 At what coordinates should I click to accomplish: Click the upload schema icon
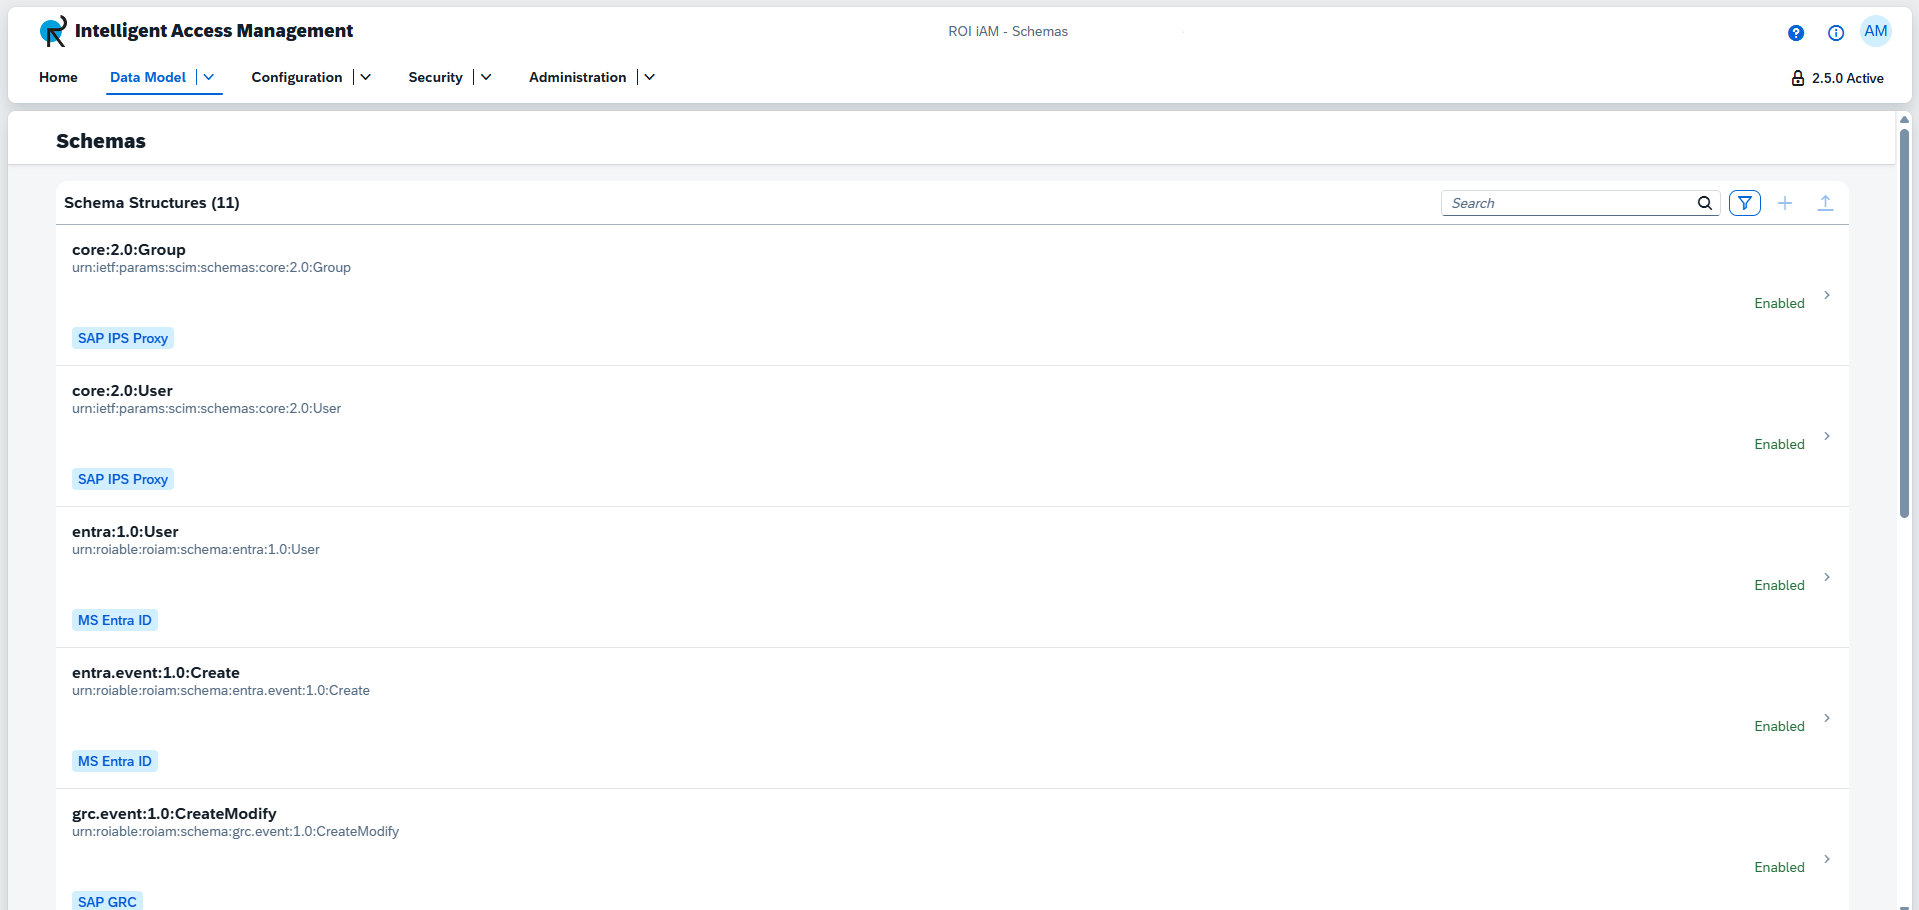(x=1825, y=203)
